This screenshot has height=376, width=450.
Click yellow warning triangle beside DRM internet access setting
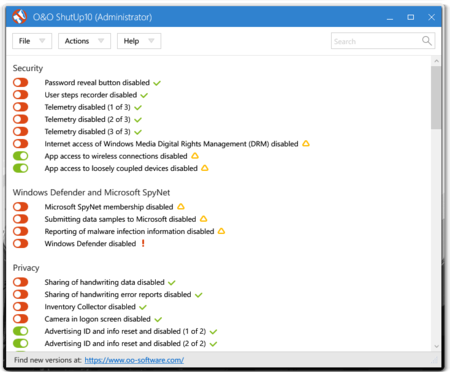pos(306,144)
